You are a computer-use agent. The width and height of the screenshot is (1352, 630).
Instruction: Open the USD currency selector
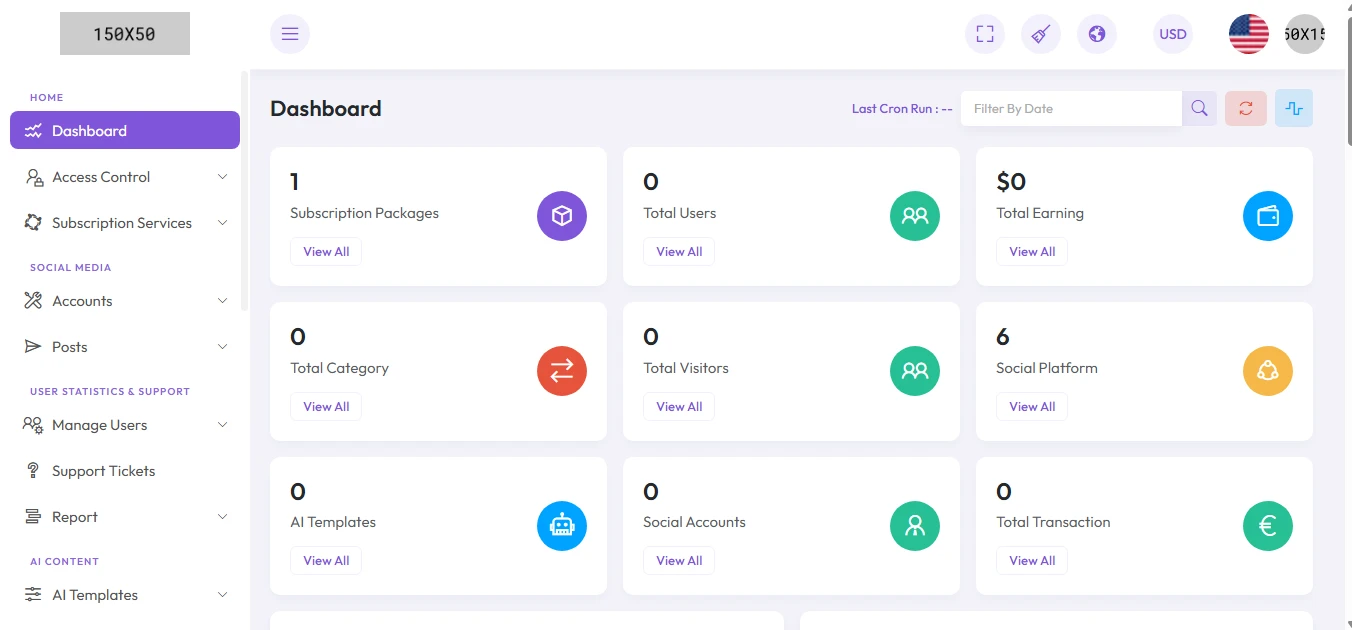[x=1173, y=34]
